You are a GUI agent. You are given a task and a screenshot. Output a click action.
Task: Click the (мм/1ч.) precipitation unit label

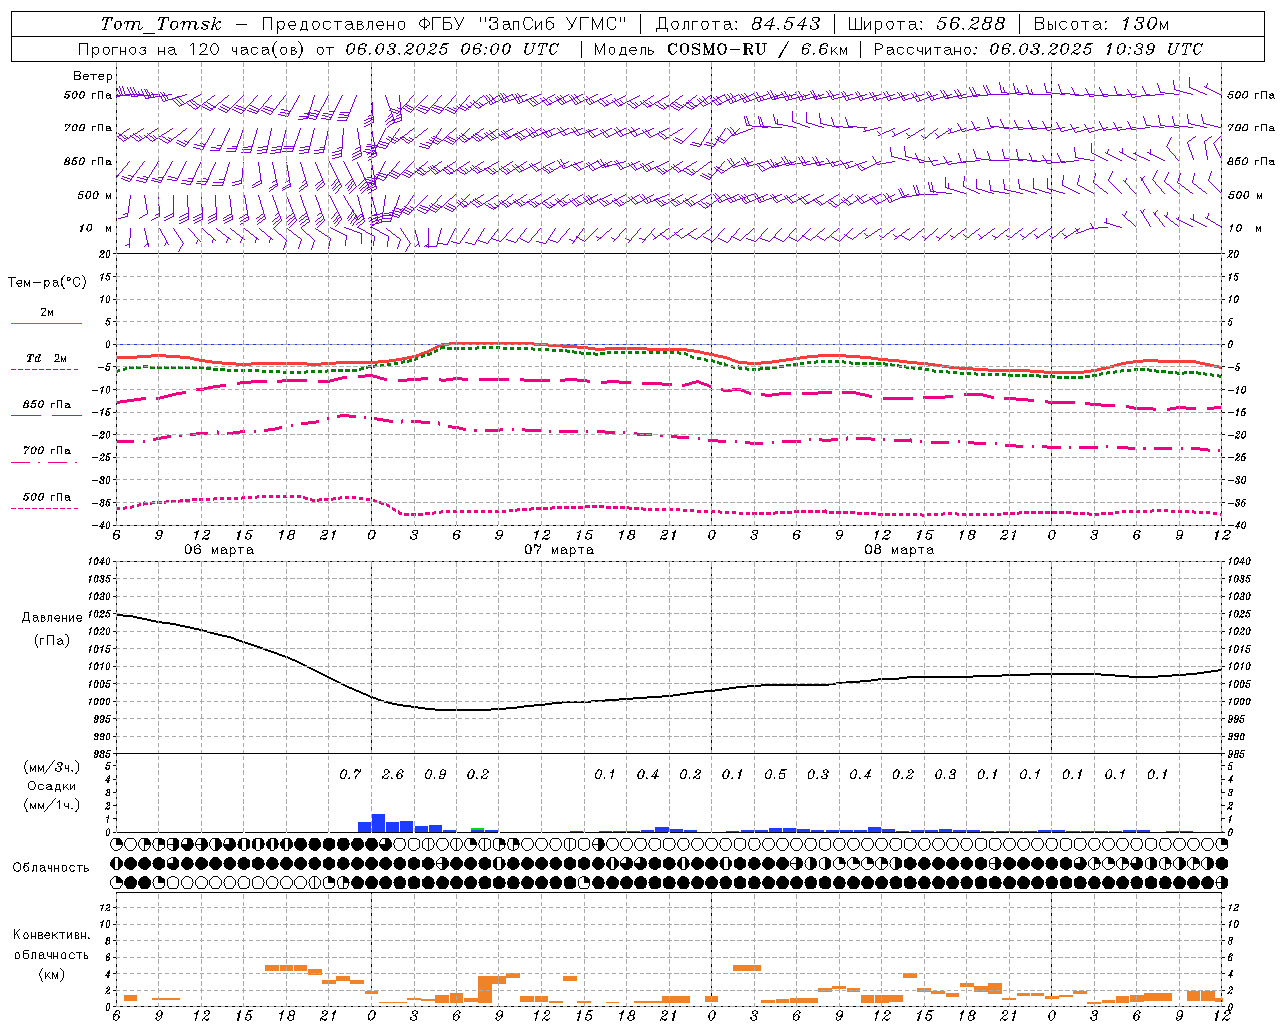tap(52, 805)
